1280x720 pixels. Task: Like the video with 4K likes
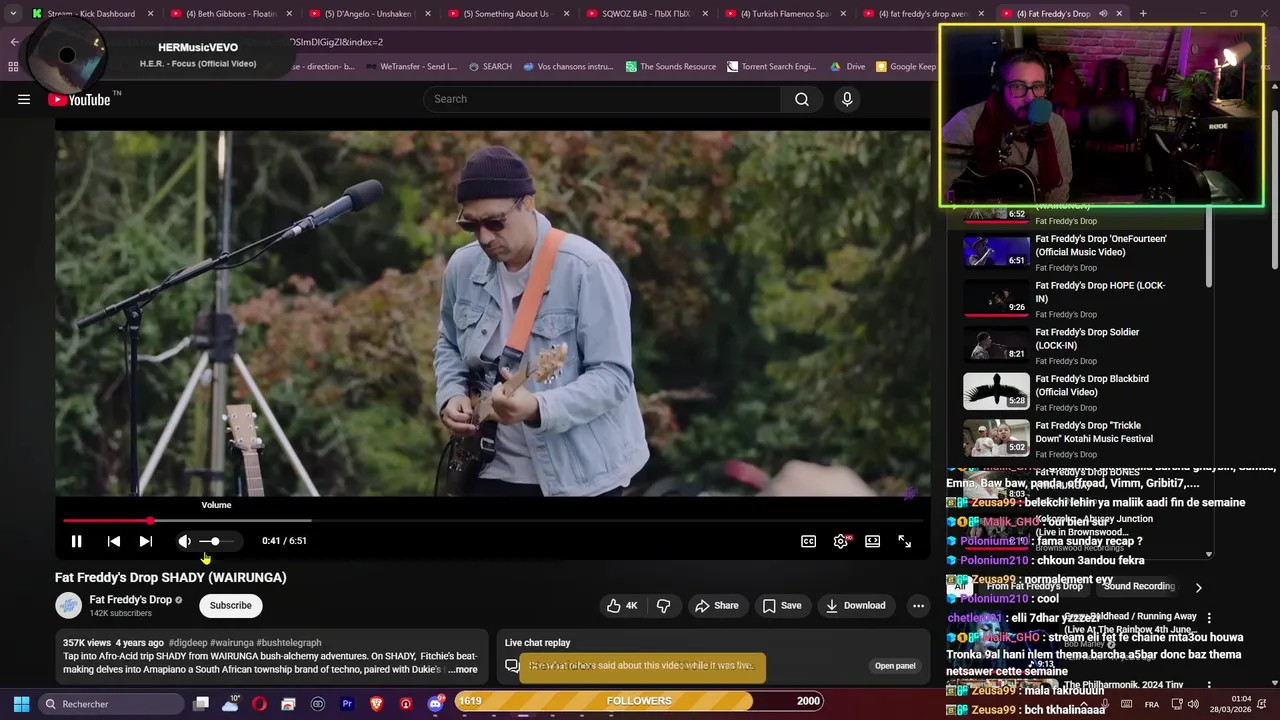[621, 605]
